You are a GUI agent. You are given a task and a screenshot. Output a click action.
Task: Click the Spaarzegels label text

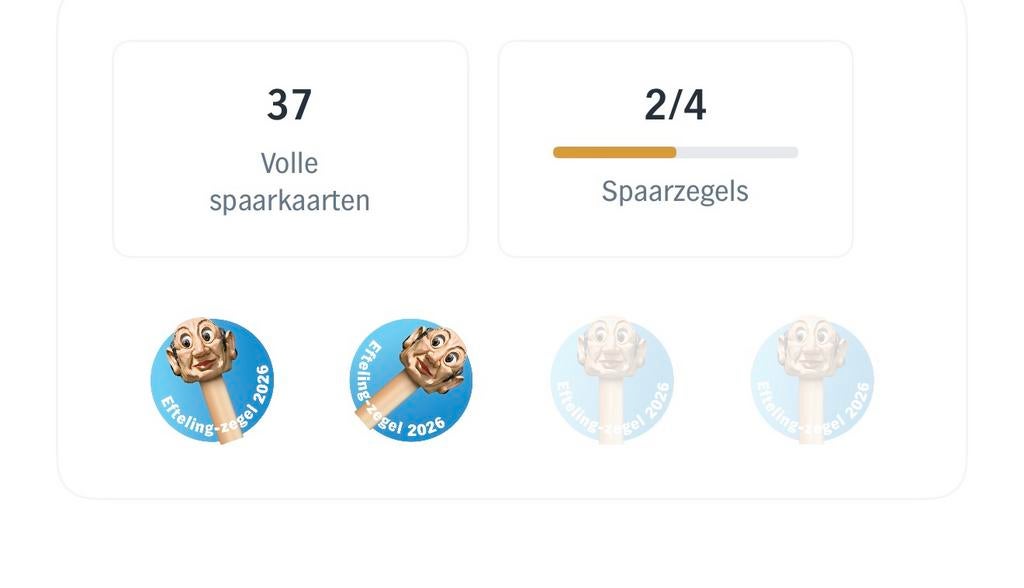675,190
